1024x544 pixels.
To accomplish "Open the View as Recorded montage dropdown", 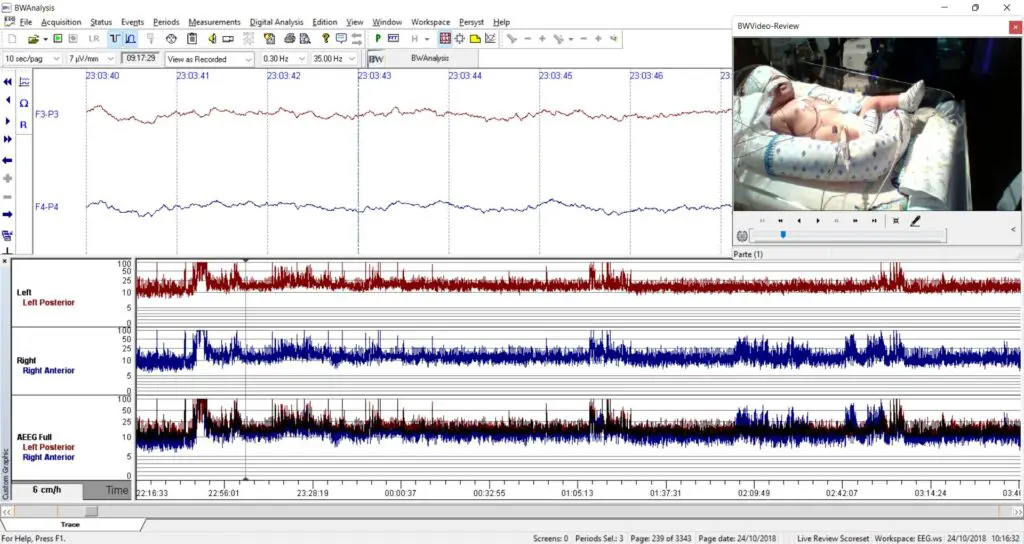I will 209,59.
